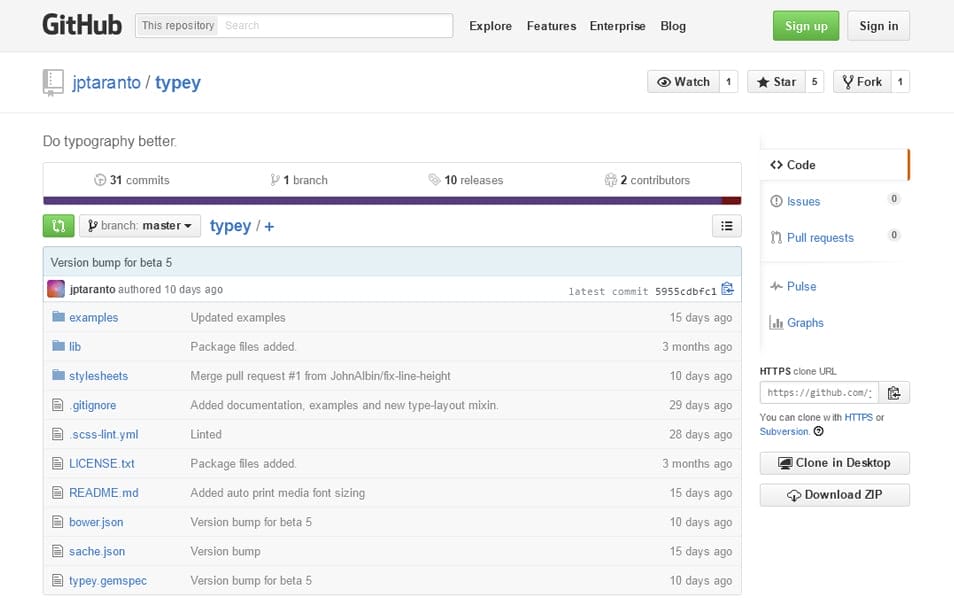Click the purple language bar
The height and width of the screenshot is (600, 954).
(x=380, y=200)
